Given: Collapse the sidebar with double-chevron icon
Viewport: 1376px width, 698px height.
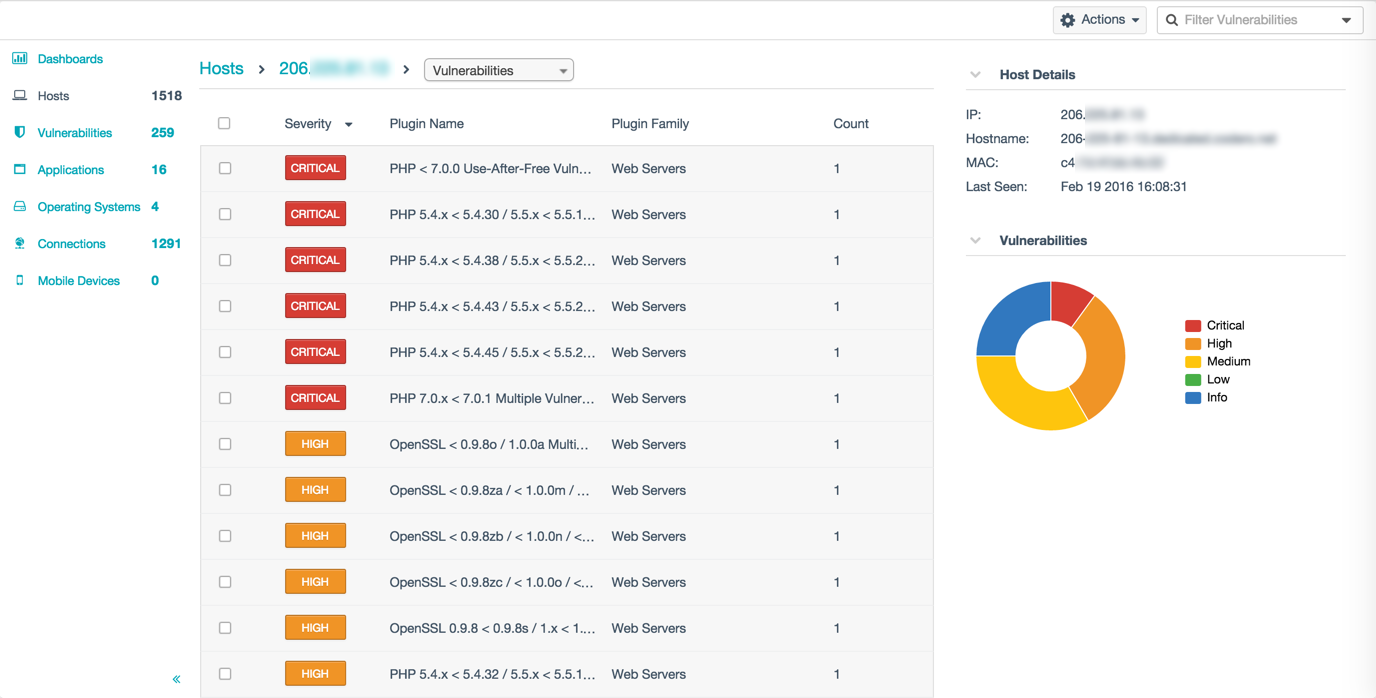Looking at the screenshot, I should click(176, 679).
